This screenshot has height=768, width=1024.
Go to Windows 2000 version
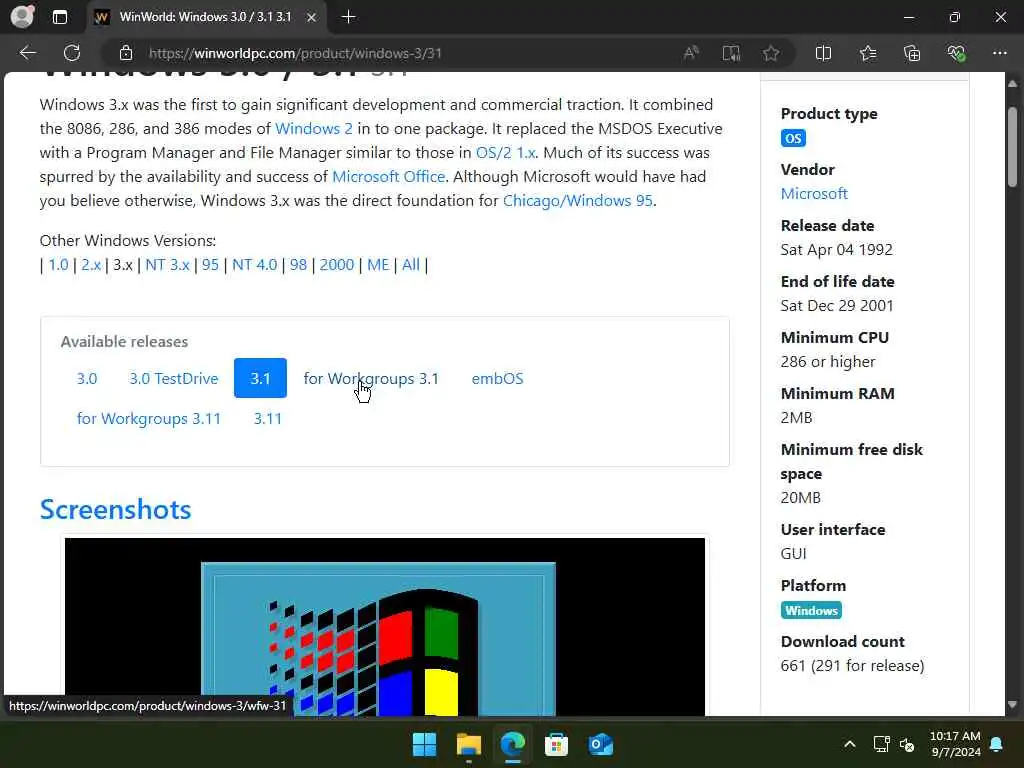click(x=336, y=264)
